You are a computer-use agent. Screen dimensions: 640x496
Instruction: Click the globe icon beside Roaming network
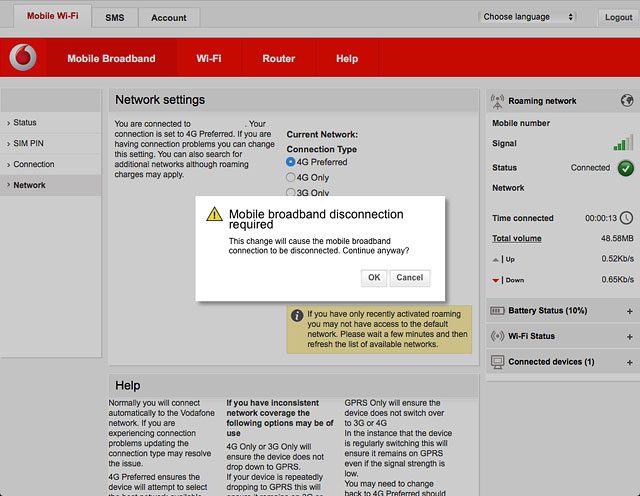tap(627, 100)
